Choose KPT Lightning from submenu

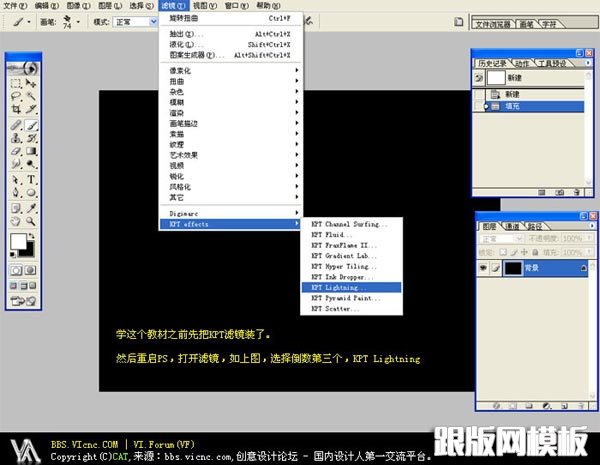point(352,287)
